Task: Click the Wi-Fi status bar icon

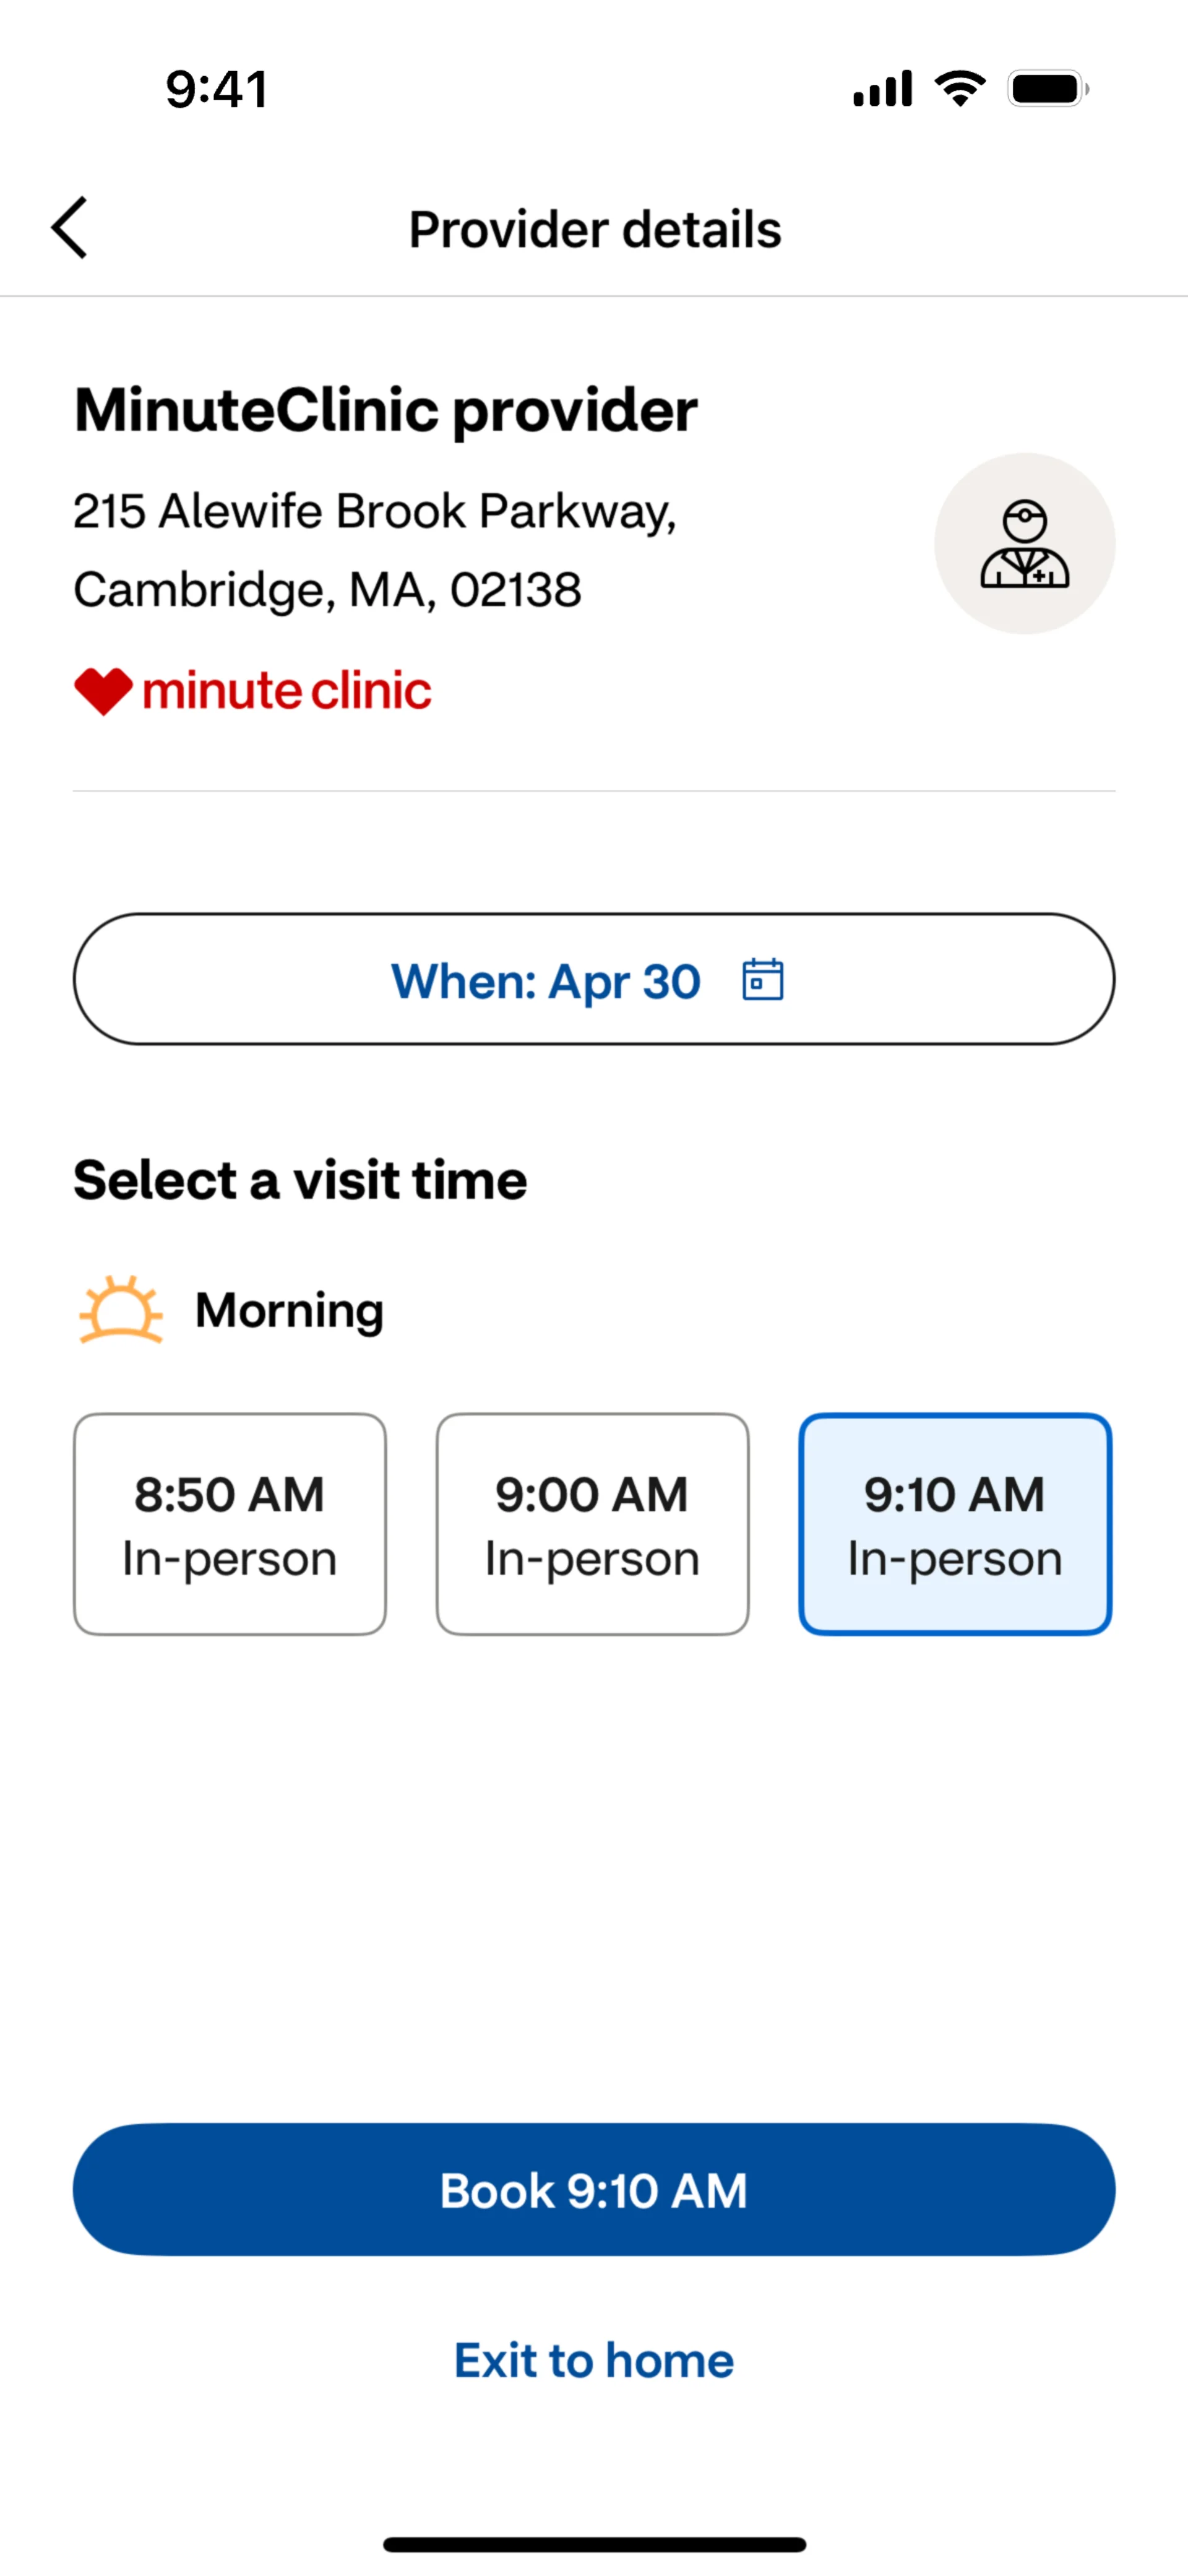Action: point(960,89)
